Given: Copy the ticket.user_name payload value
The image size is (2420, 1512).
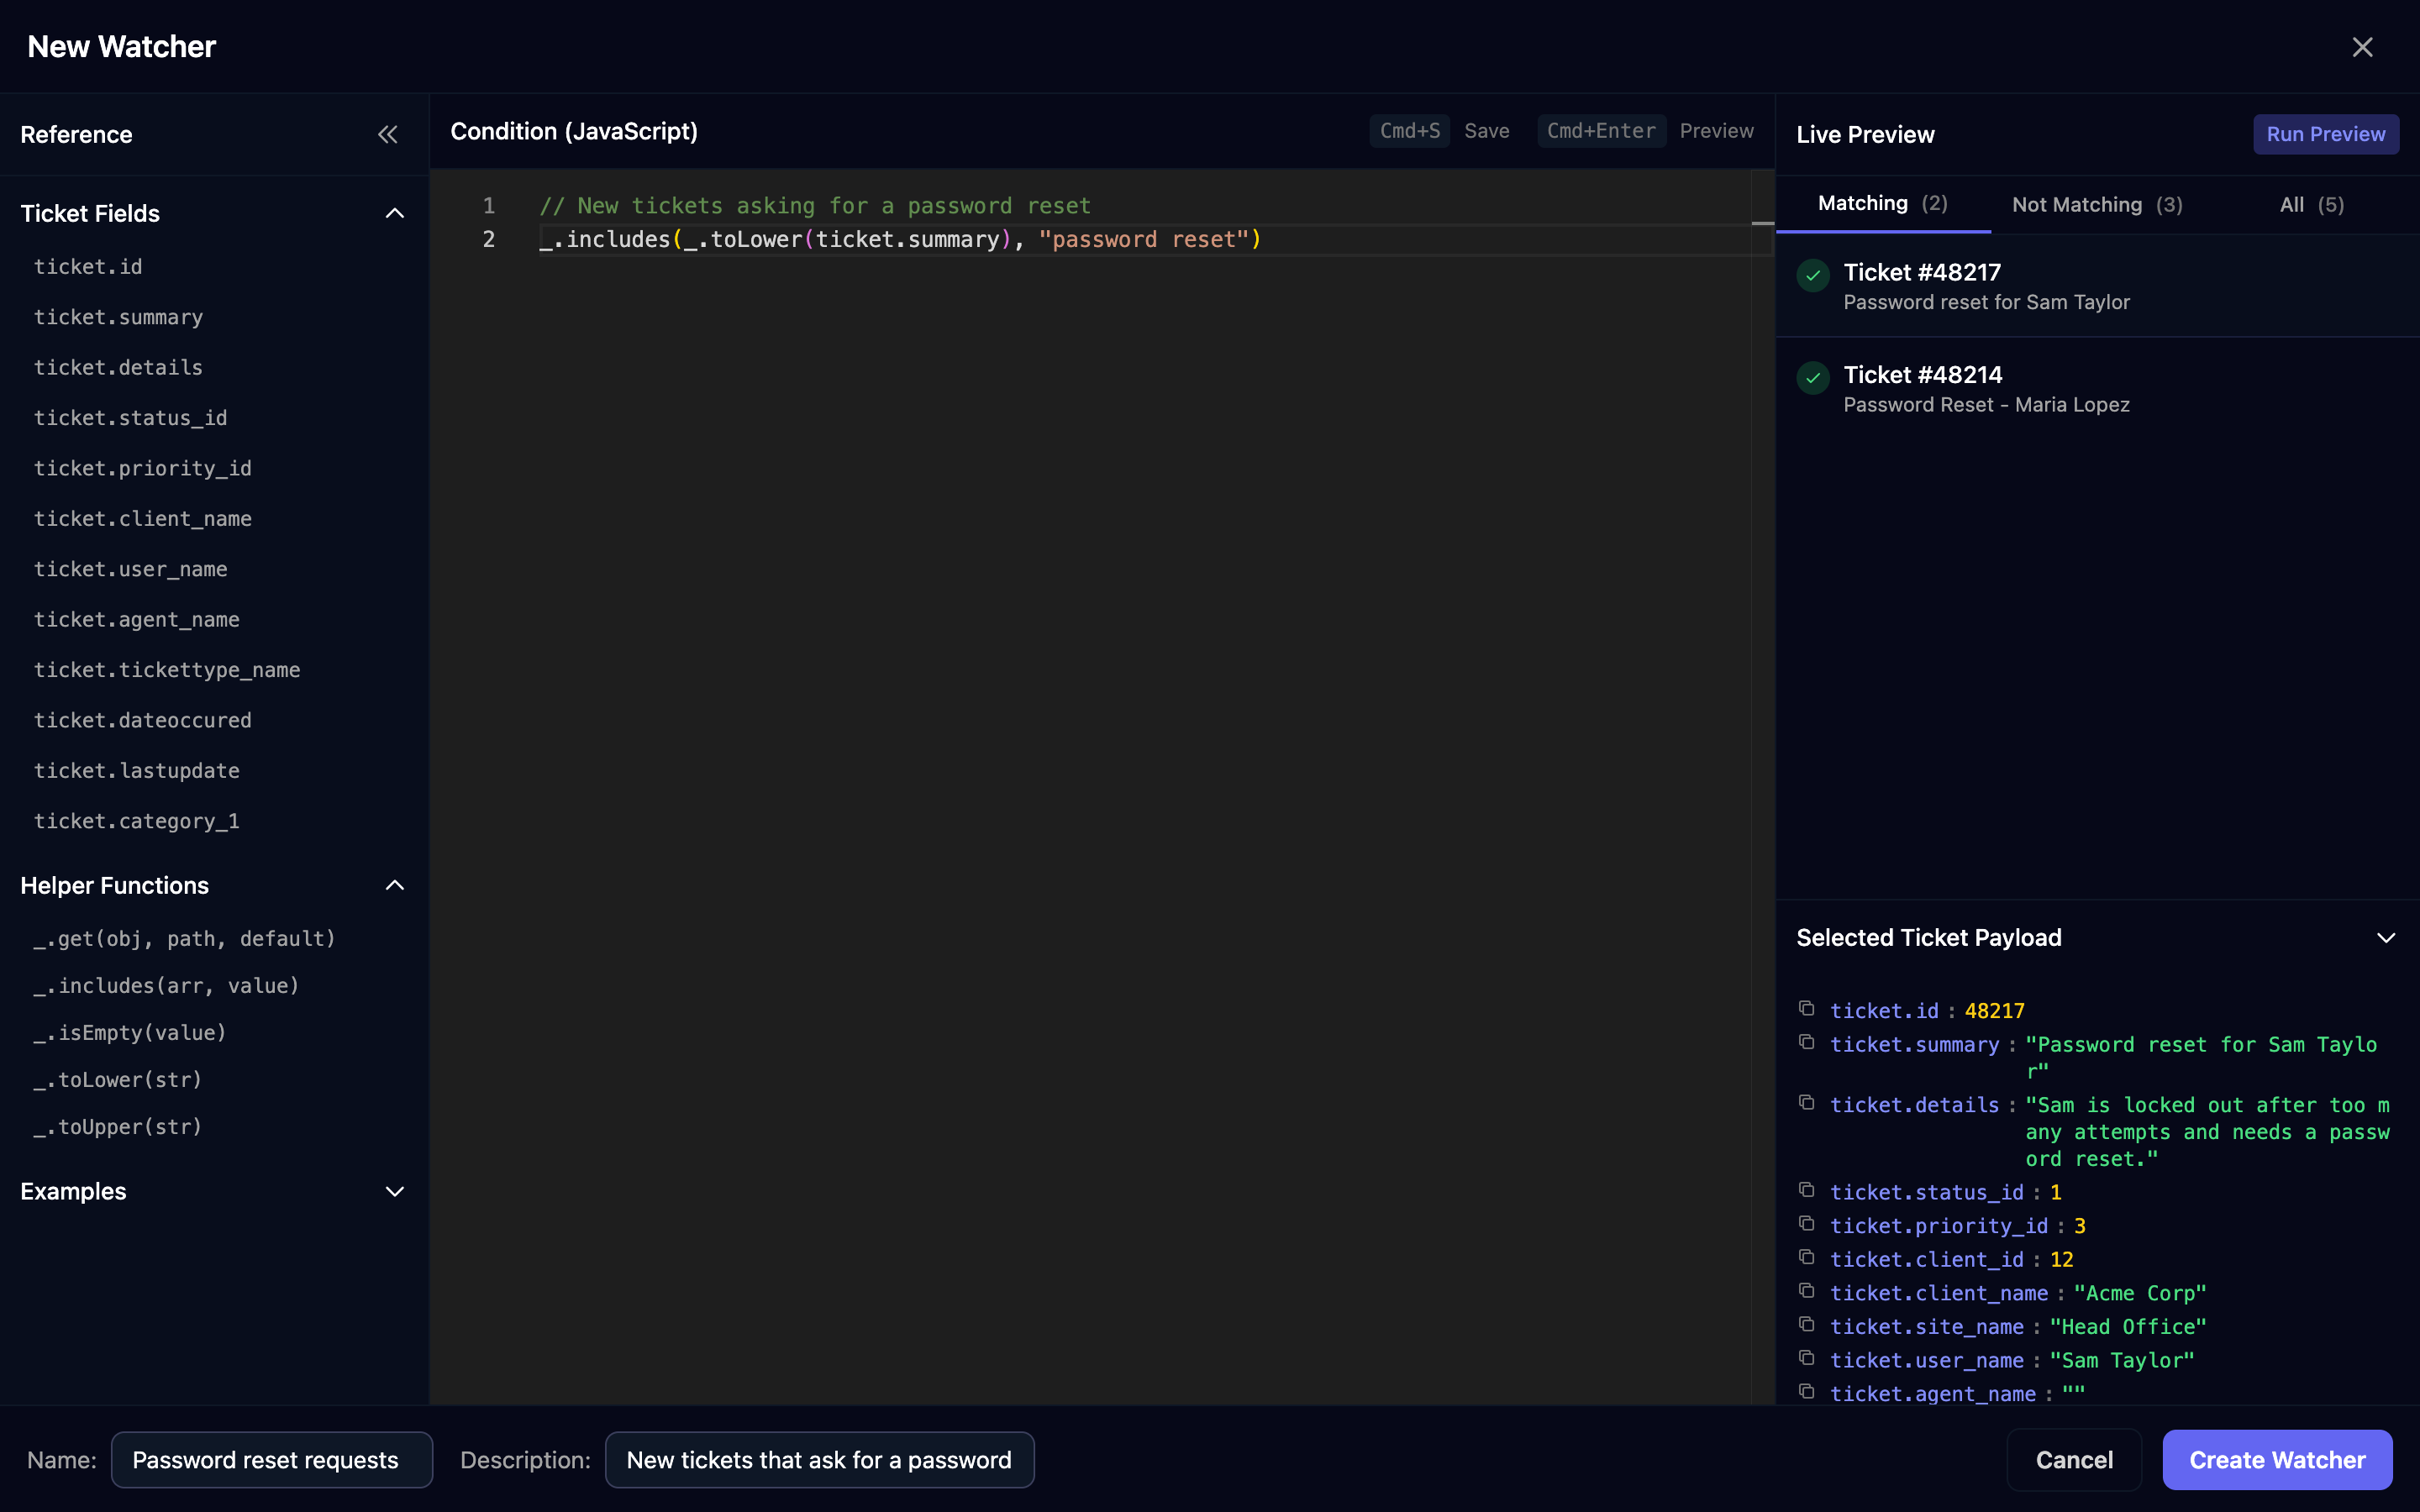Looking at the screenshot, I should click(x=1806, y=1358).
